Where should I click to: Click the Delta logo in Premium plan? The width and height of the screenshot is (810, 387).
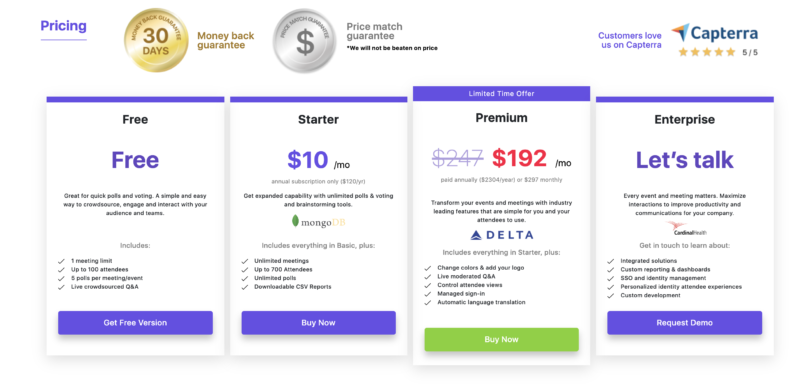point(502,236)
